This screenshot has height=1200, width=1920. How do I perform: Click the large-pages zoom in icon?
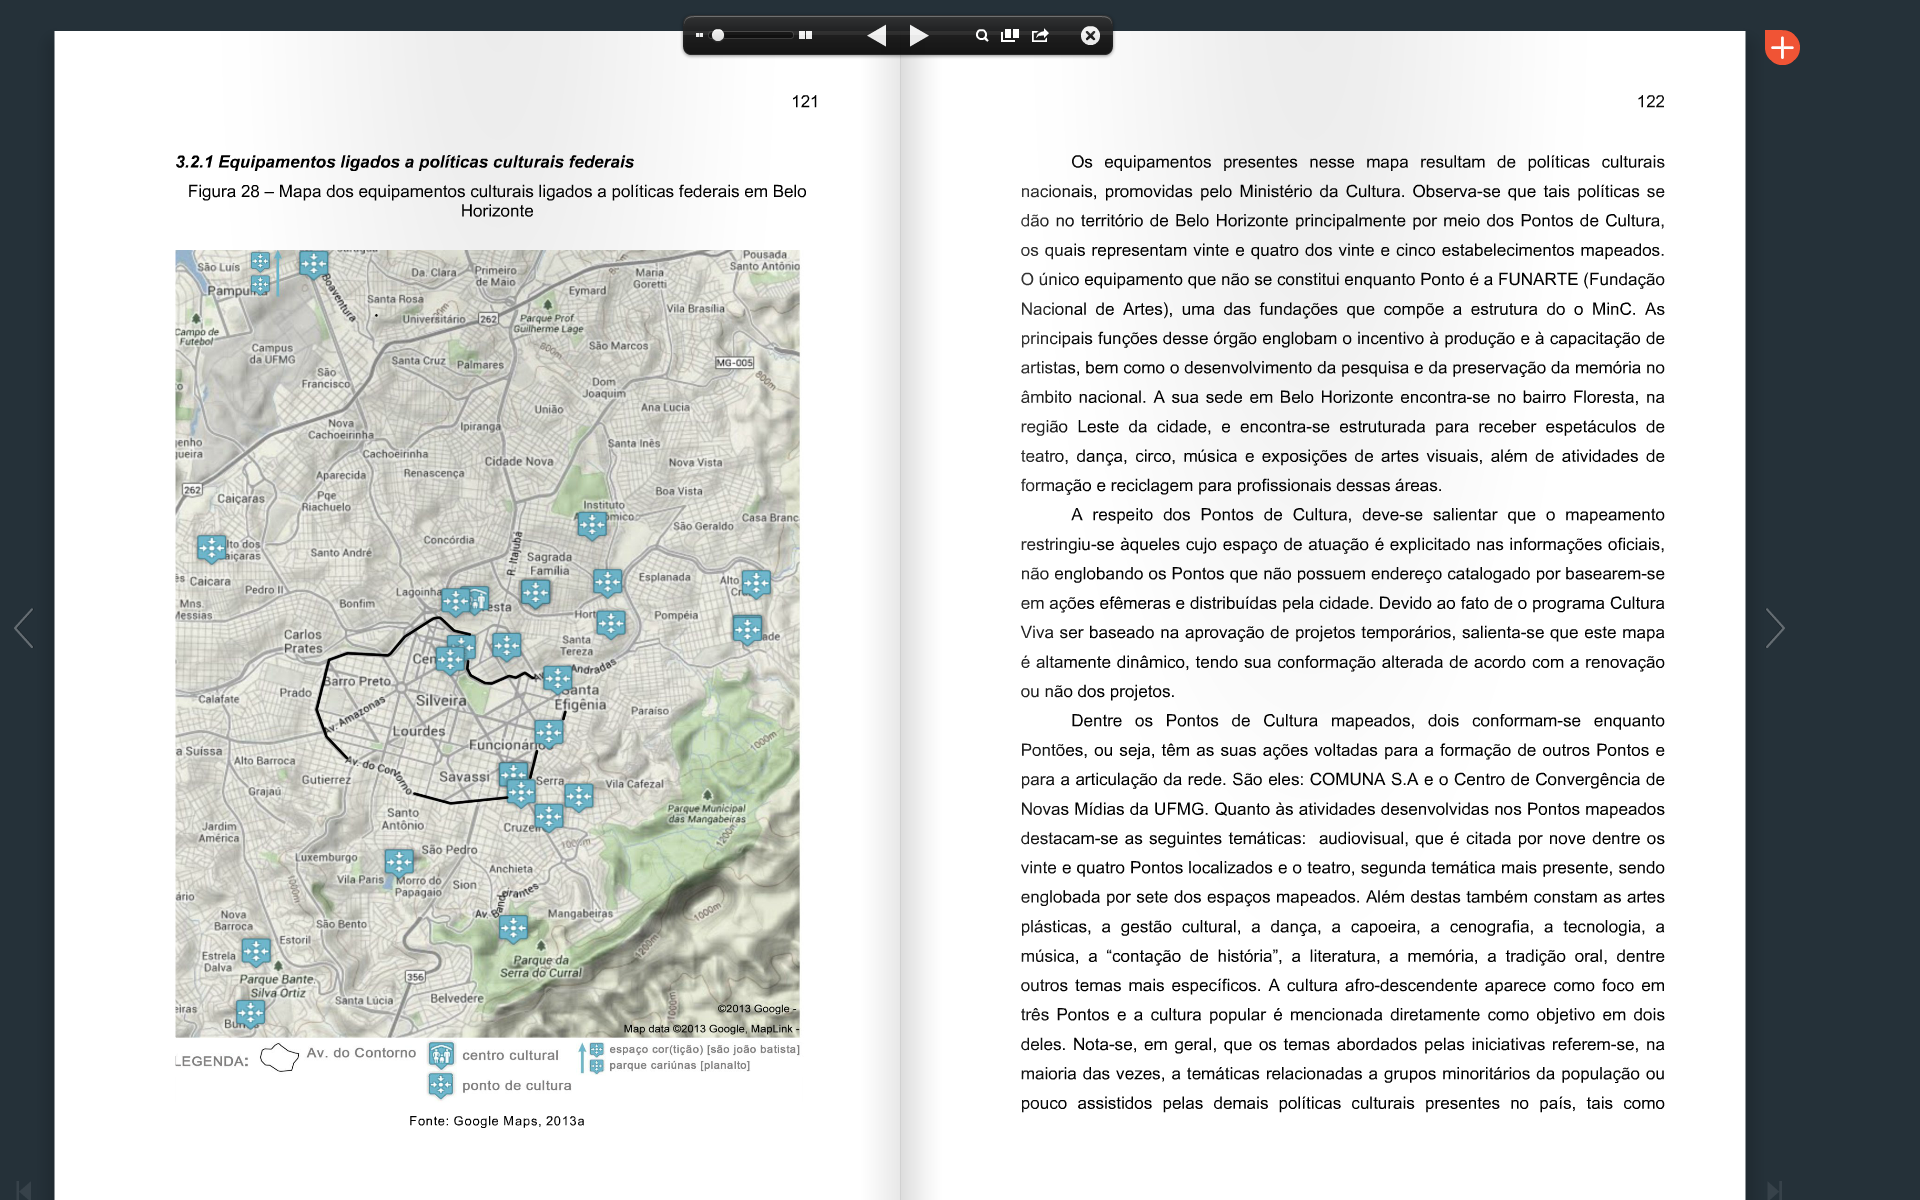pos(805,36)
